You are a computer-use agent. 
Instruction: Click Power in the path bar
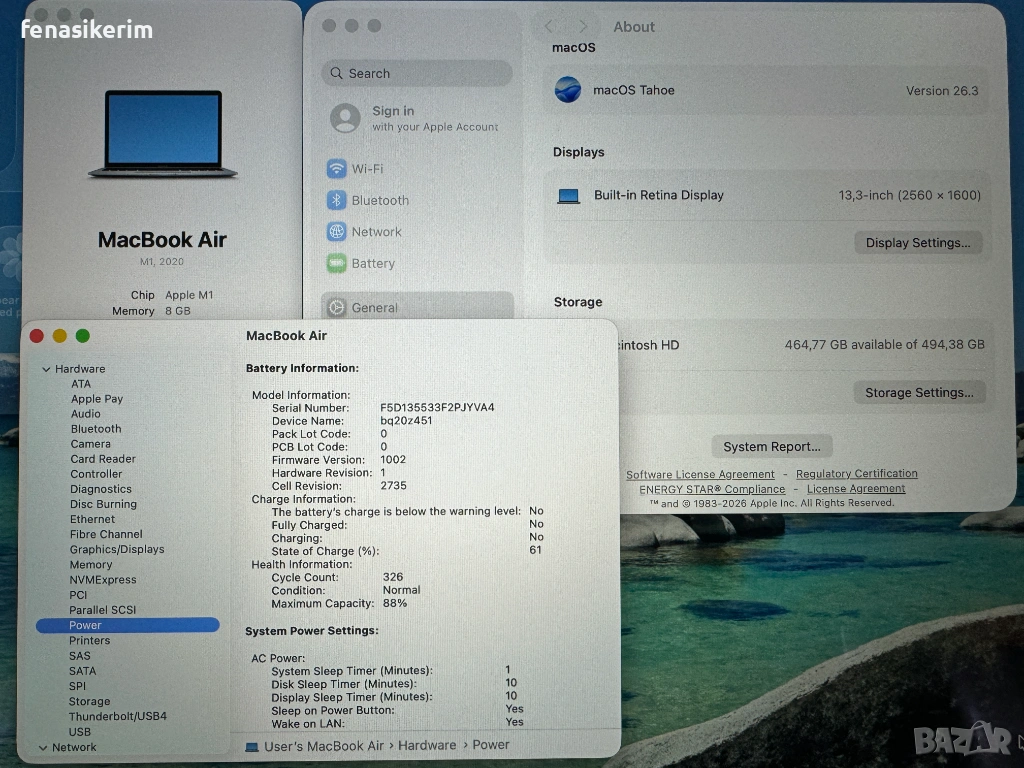[490, 744]
